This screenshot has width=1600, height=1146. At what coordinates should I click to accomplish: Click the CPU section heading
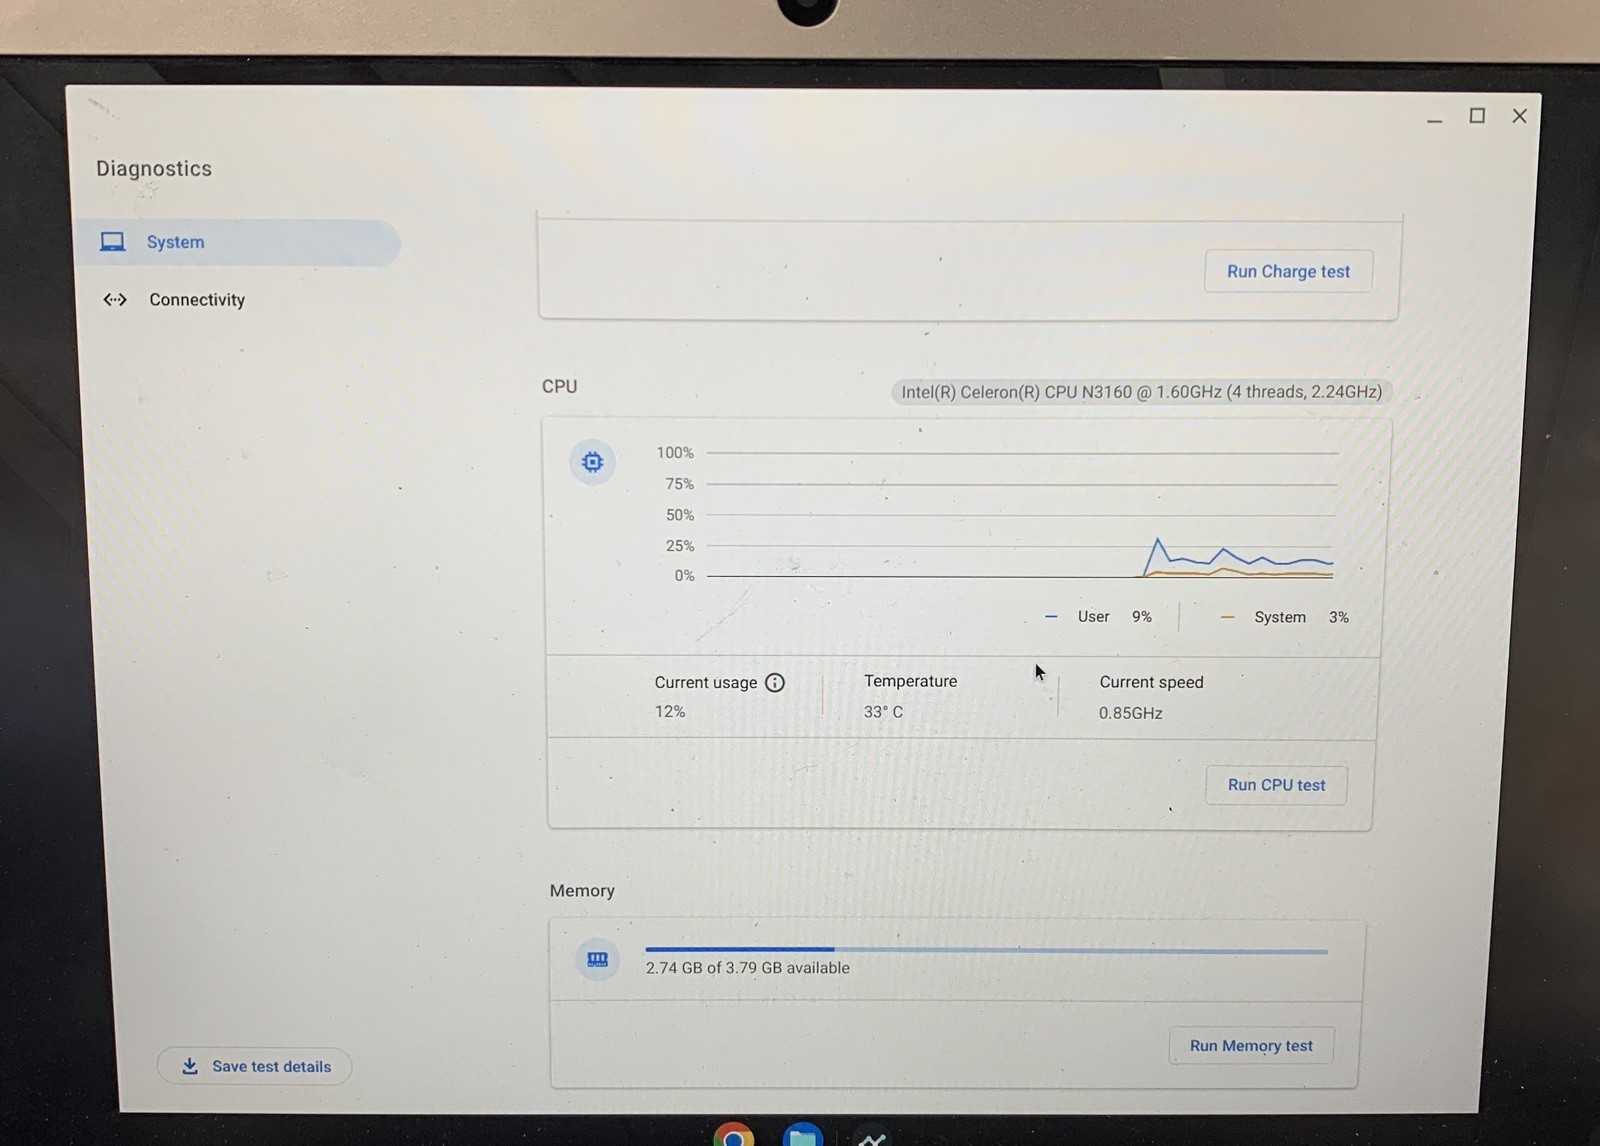point(559,386)
